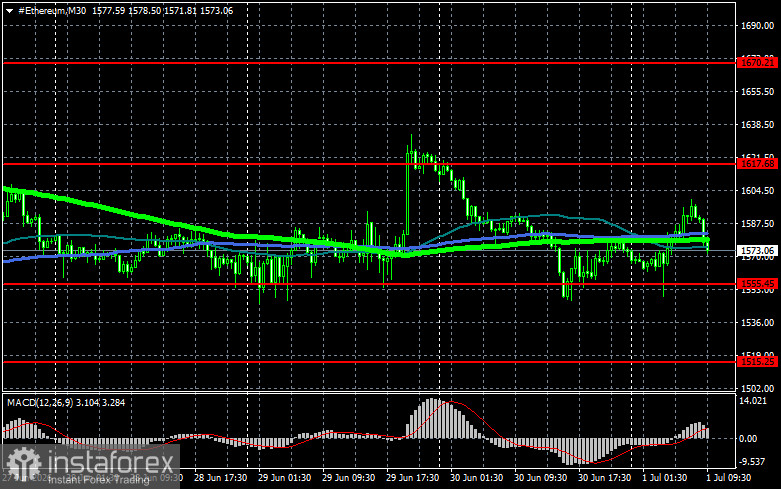
Task: Click the 1 Jul 01:30 time label
Action: coord(664,478)
